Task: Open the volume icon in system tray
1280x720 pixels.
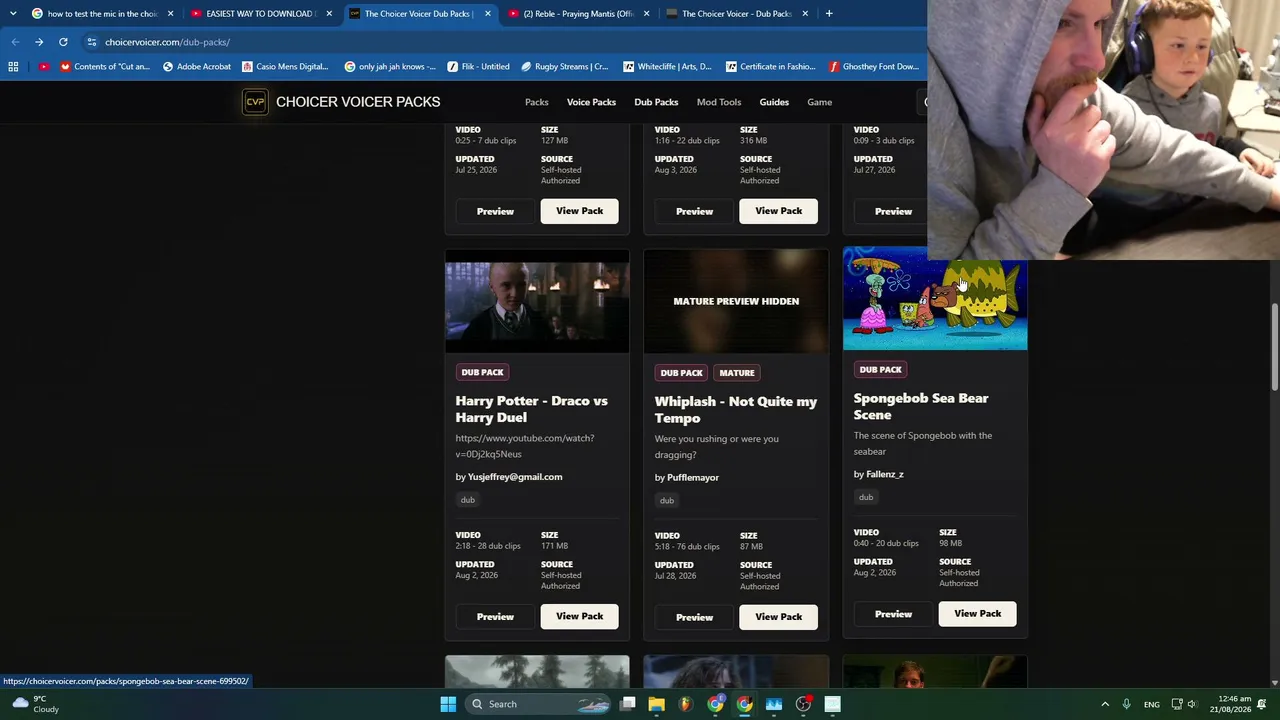Action: click(1192, 704)
